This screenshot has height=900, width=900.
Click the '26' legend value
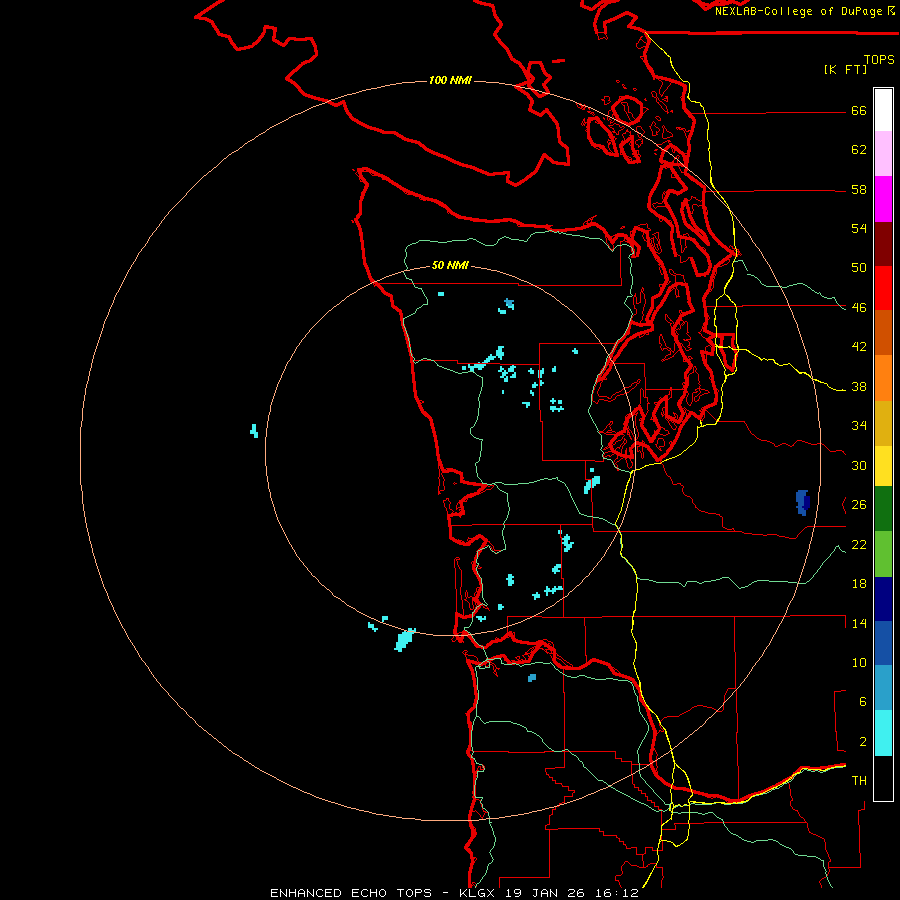(x=859, y=505)
